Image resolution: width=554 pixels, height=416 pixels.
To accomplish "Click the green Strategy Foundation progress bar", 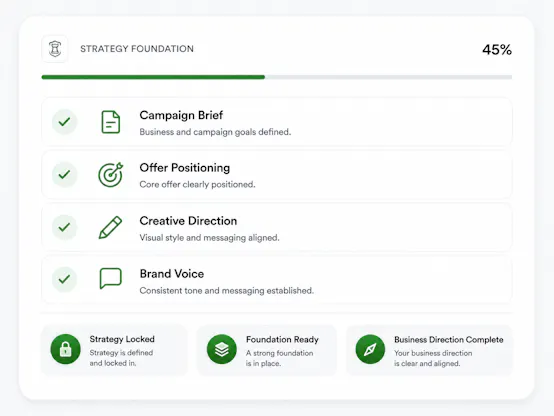I will [x=153, y=77].
